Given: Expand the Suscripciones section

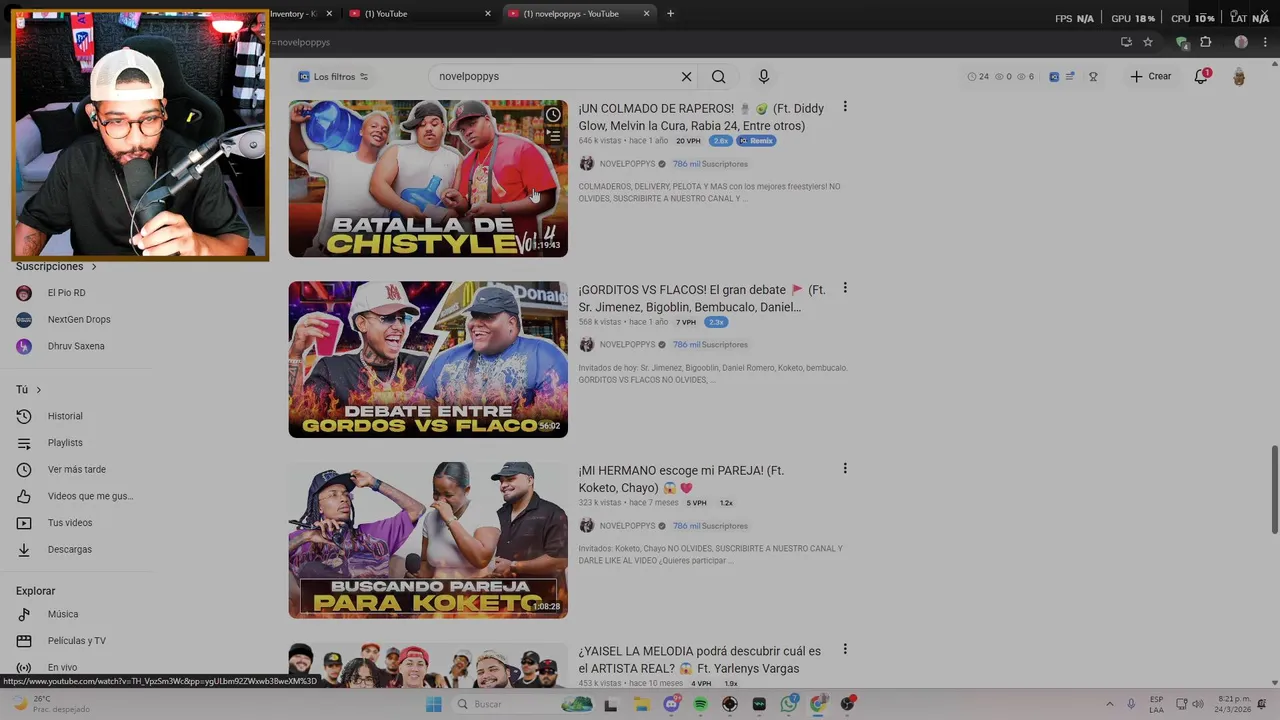Looking at the screenshot, I should [57, 267].
